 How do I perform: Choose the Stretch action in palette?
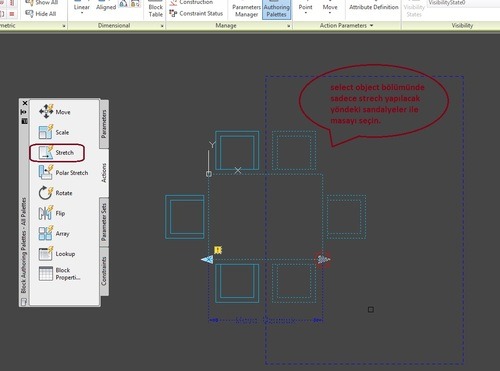pos(56,153)
